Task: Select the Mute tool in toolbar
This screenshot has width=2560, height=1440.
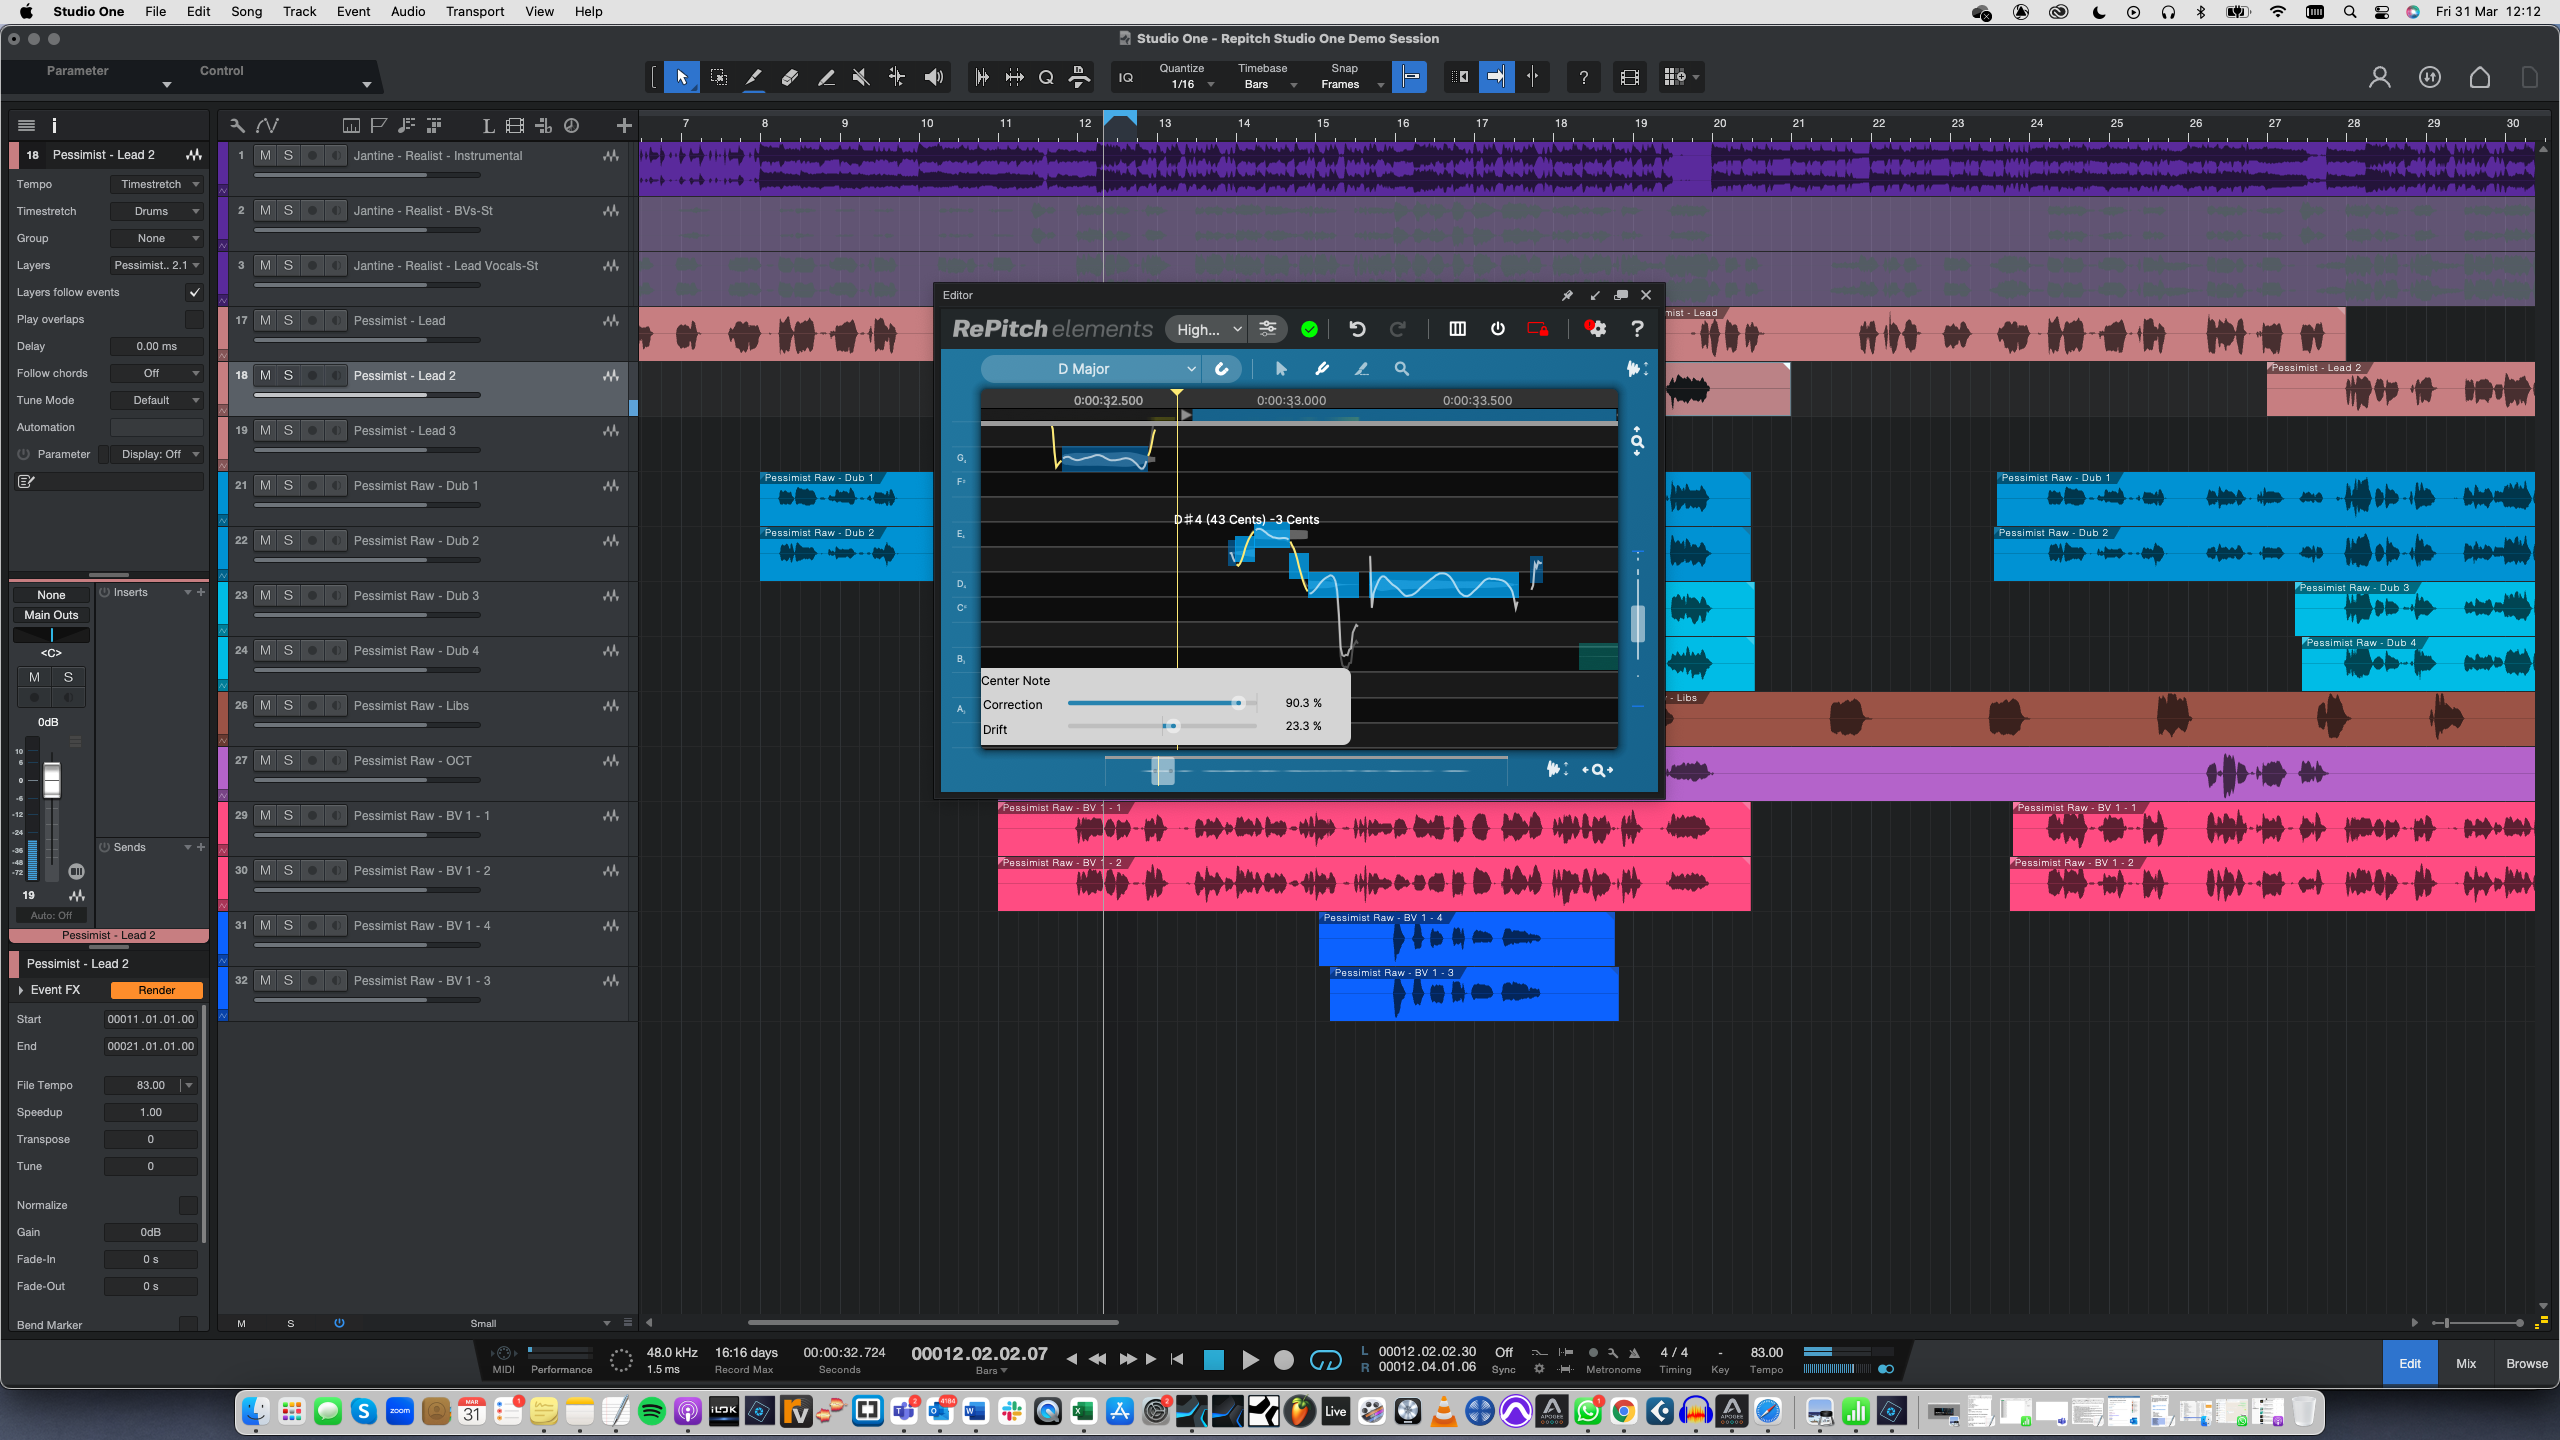Action: (860, 77)
